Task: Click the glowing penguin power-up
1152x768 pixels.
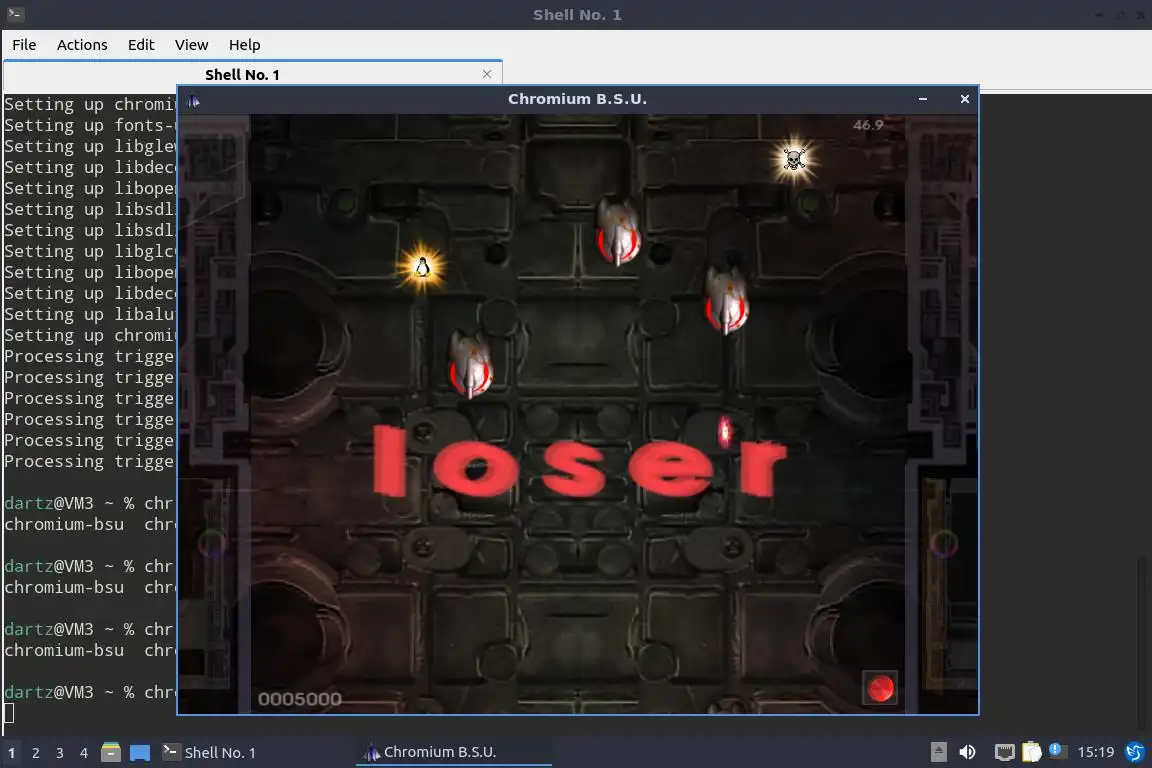Action: [422, 267]
